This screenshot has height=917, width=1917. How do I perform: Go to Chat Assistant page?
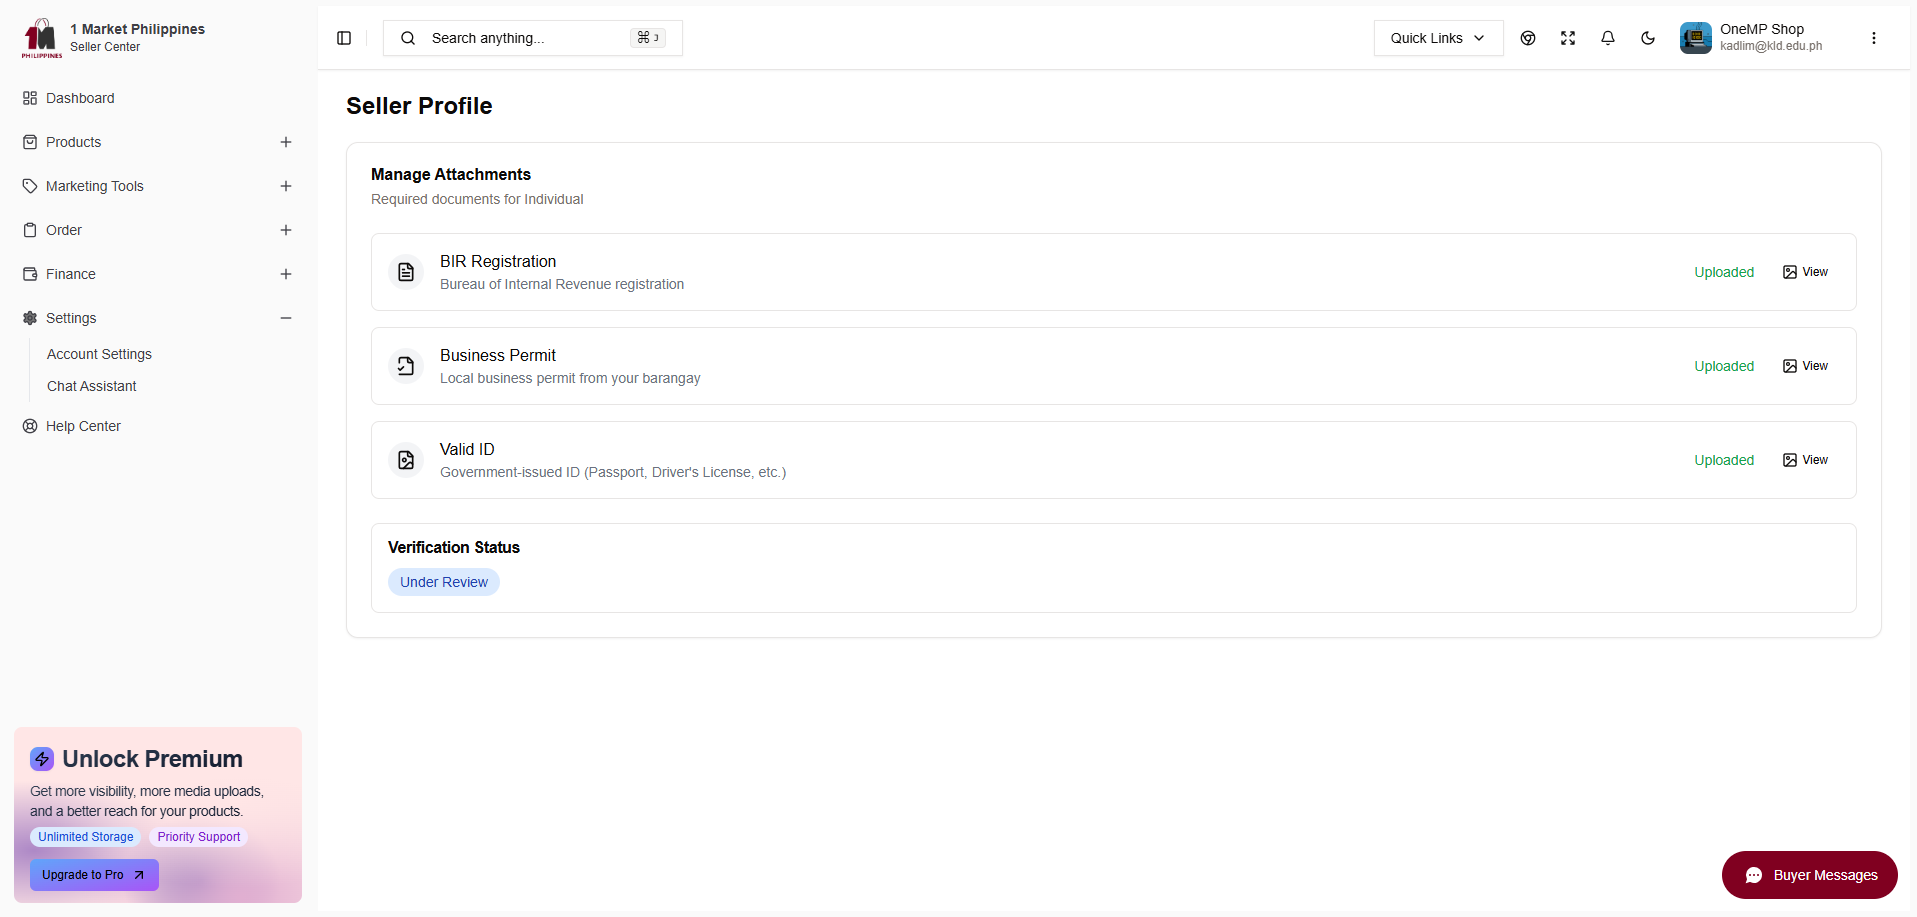pos(92,386)
